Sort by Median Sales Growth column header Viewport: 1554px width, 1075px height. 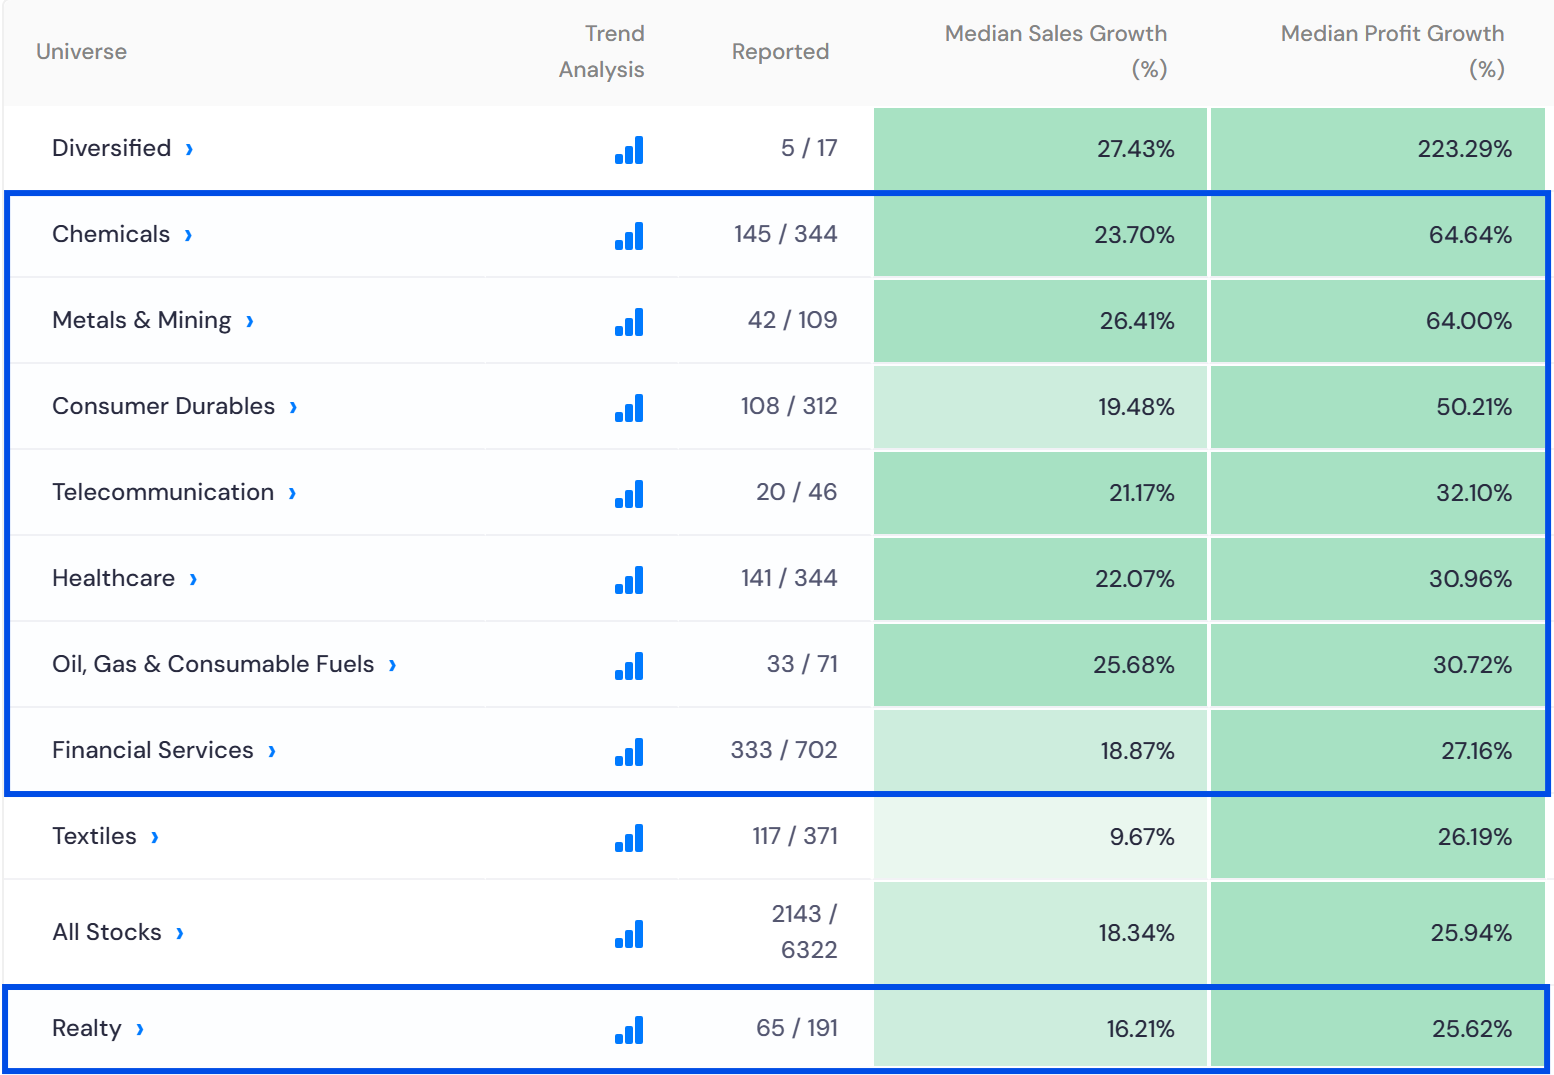pyautogui.click(x=1055, y=51)
